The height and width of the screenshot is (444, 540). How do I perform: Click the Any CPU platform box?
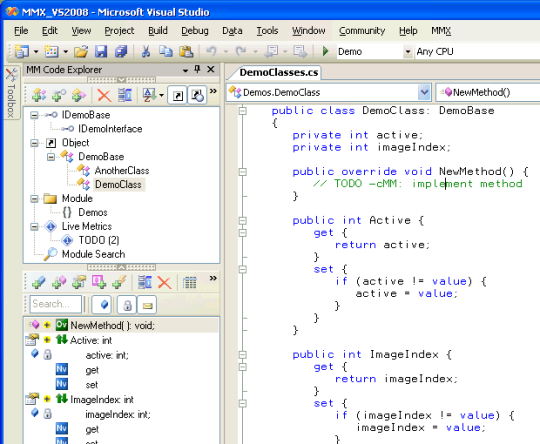477,52
